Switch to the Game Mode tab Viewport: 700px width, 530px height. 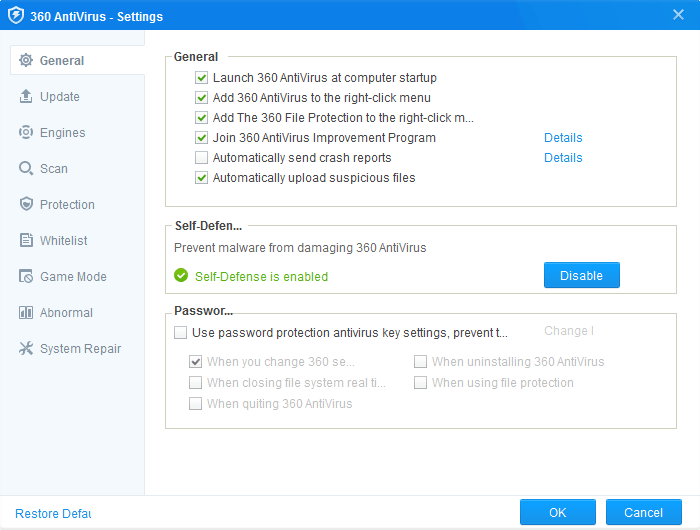(72, 277)
